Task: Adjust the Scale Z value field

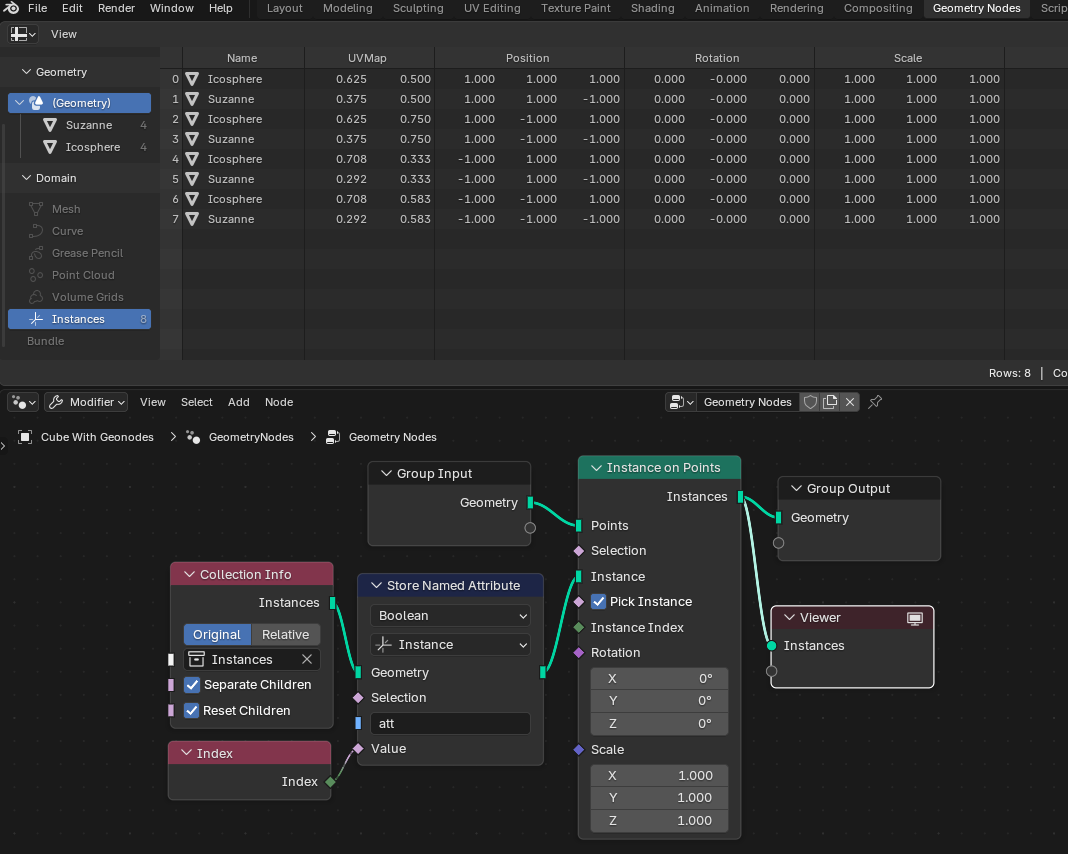Action: click(659, 821)
